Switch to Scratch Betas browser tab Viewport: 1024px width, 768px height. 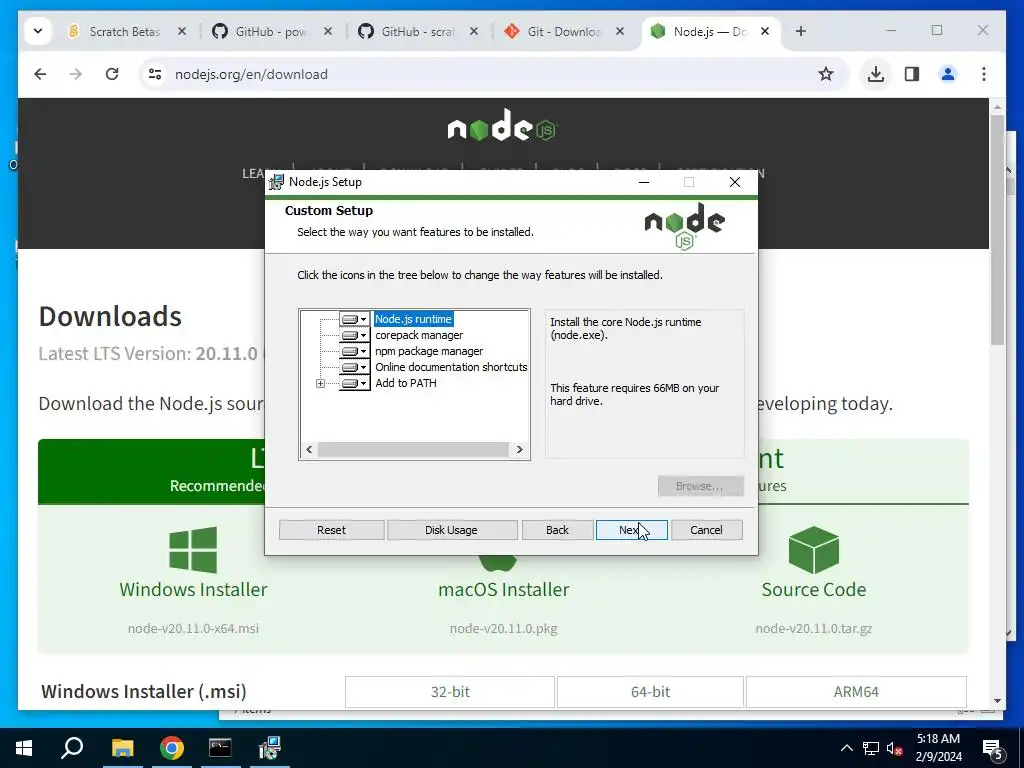point(124,31)
